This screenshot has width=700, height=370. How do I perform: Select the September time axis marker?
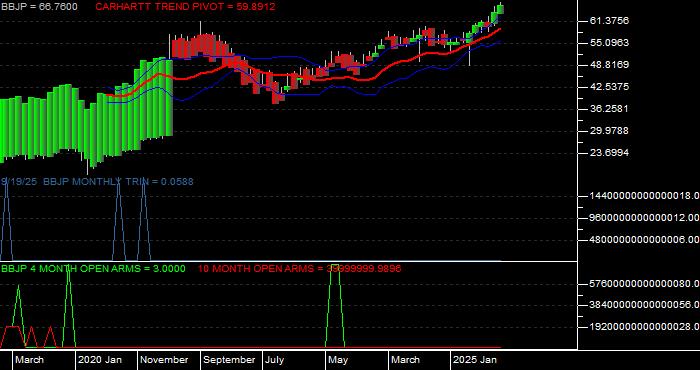tap(229, 360)
